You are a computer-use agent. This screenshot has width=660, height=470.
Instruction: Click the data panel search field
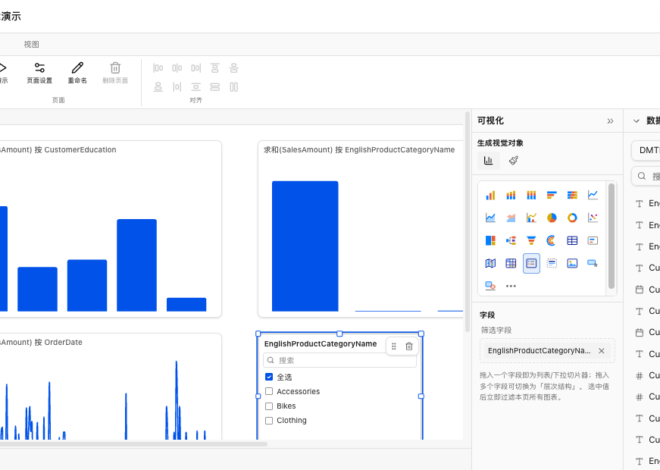[x=646, y=176]
